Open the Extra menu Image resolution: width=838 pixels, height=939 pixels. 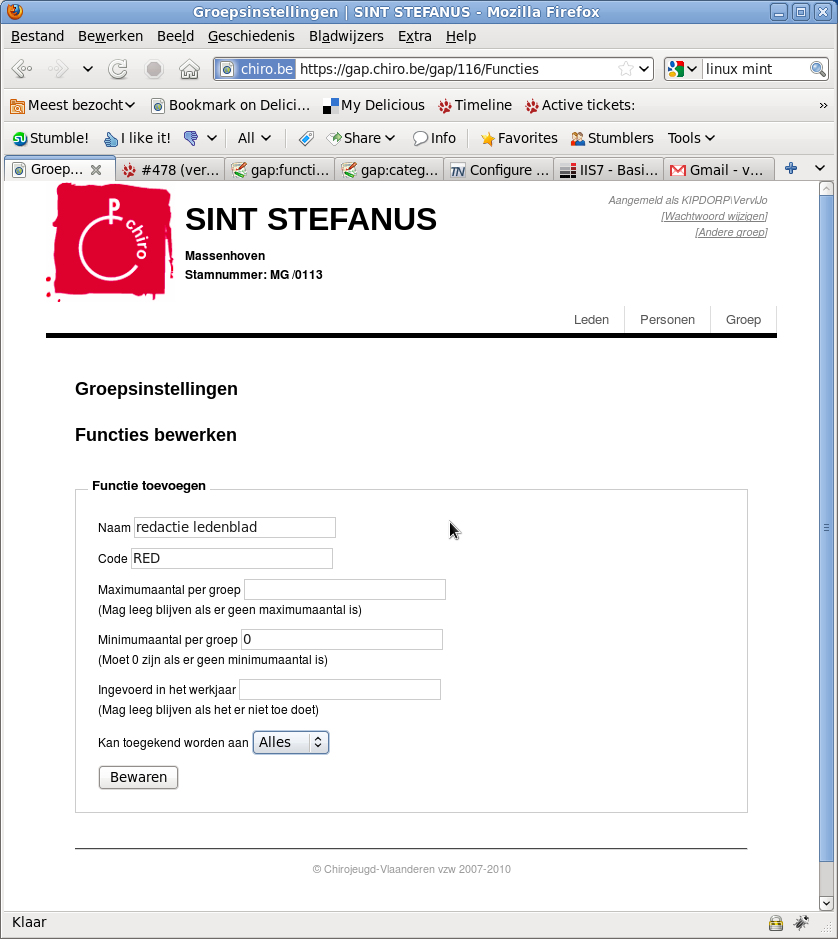[415, 37]
